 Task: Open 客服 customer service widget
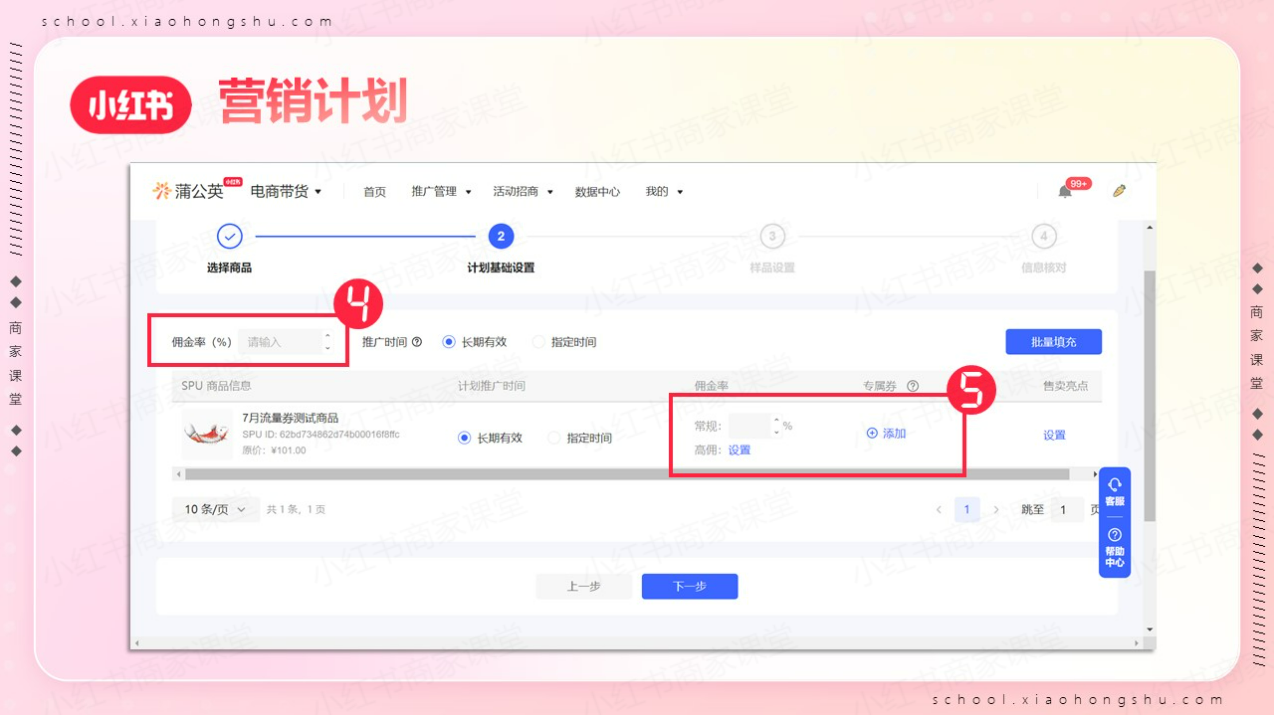point(1114,492)
